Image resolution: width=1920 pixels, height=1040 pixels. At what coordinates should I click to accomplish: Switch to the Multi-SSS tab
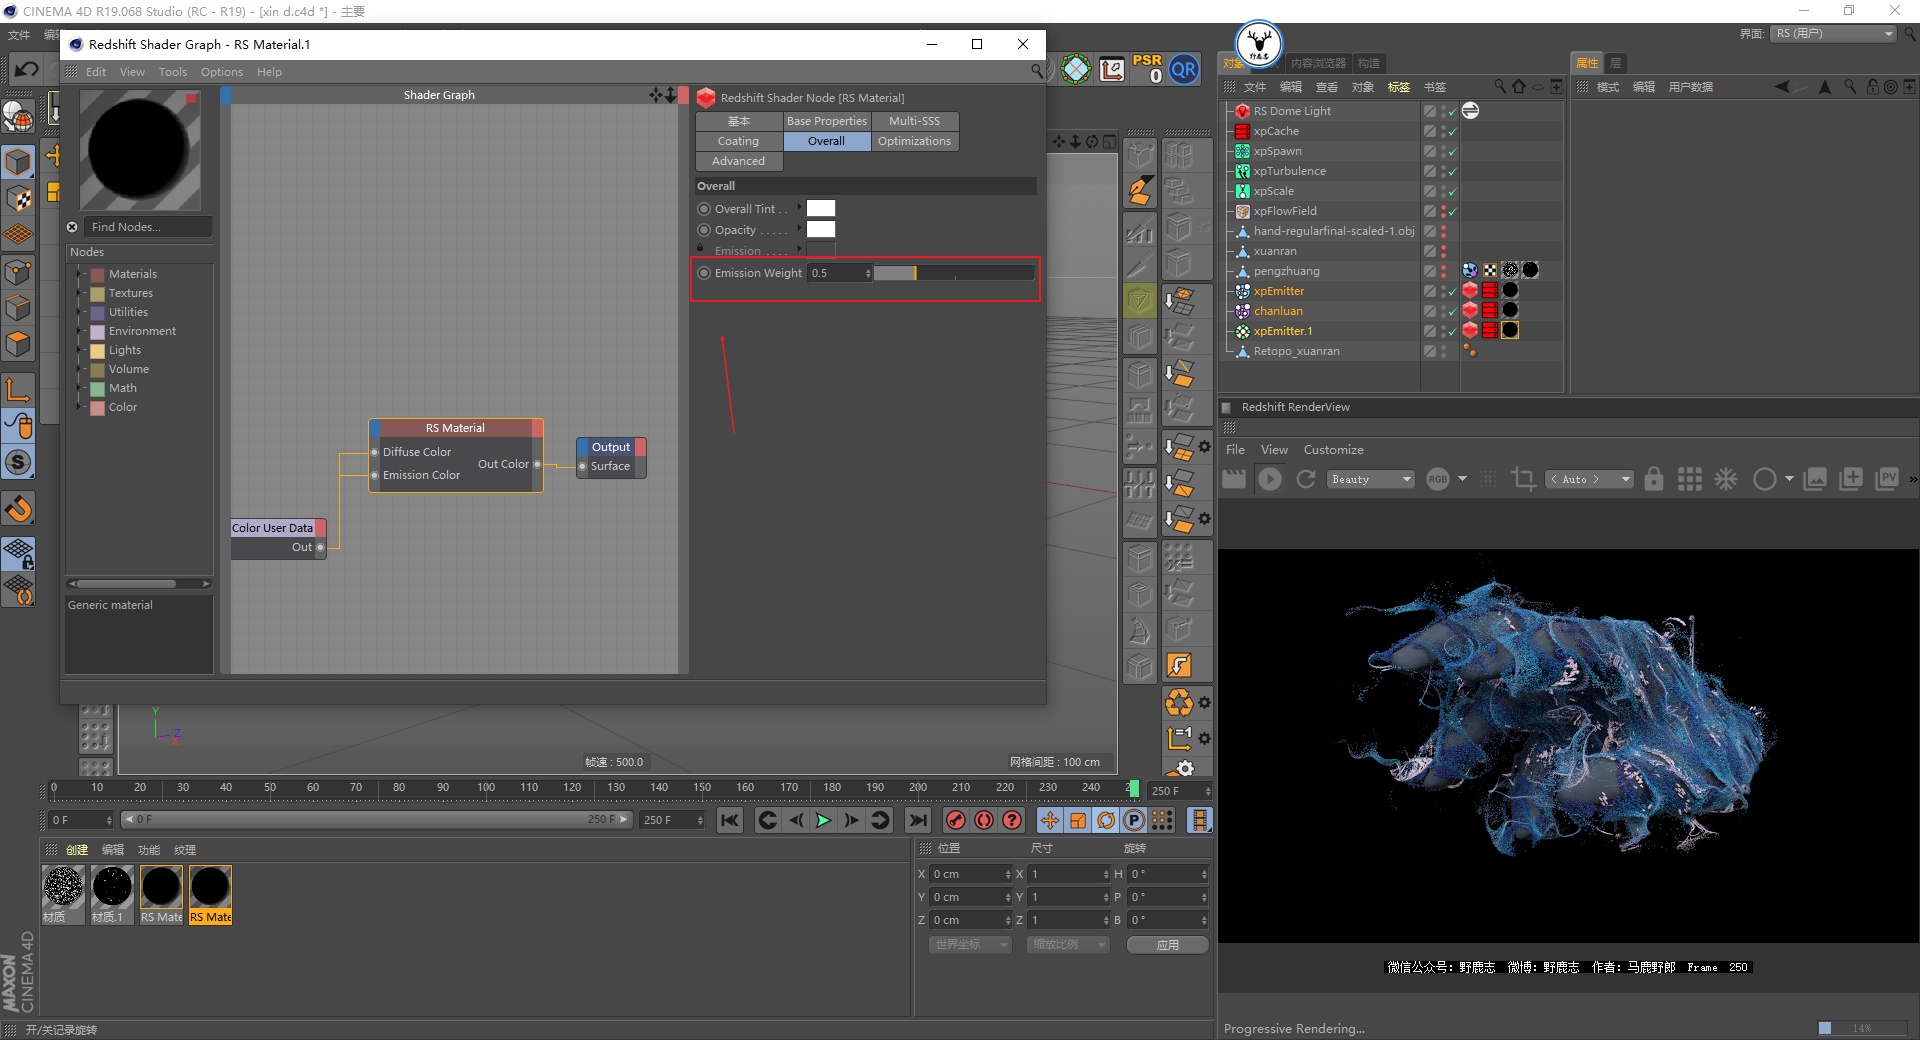coord(915,121)
